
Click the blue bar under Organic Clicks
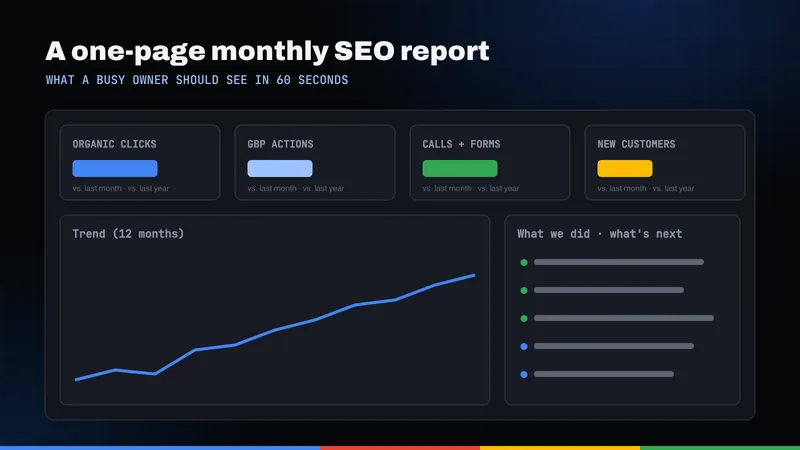pyautogui.click(x=115, y=168)
